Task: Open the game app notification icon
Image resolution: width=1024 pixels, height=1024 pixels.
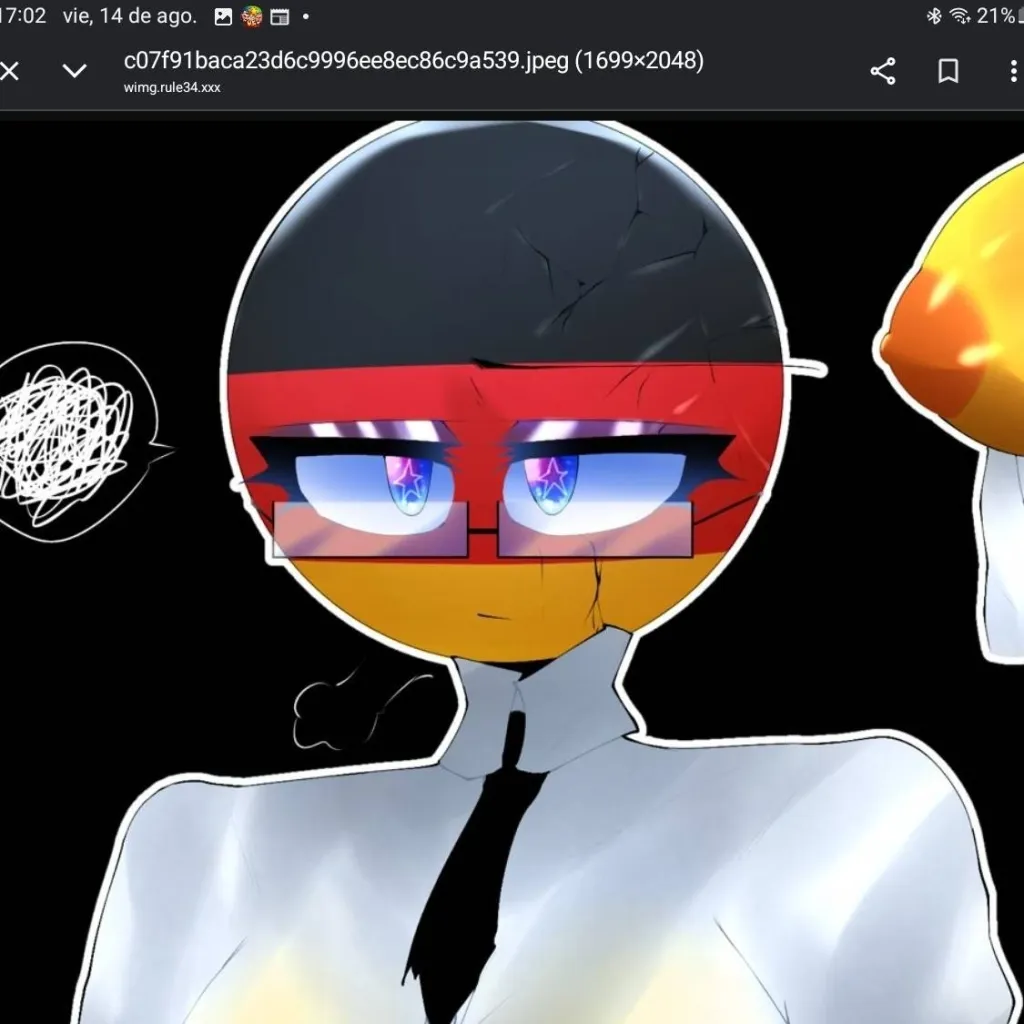Action: point(251,16)
